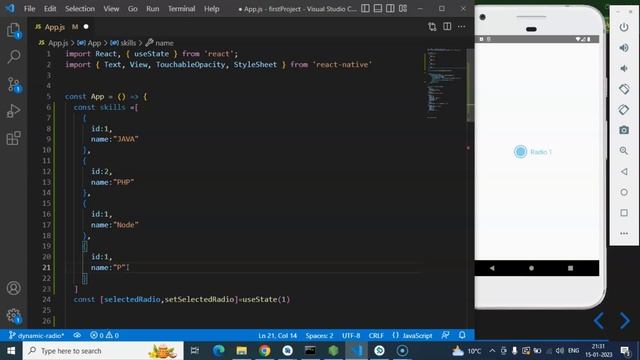
Task: Click emulator toolbar Back triangle
Action: click(624, 171)
